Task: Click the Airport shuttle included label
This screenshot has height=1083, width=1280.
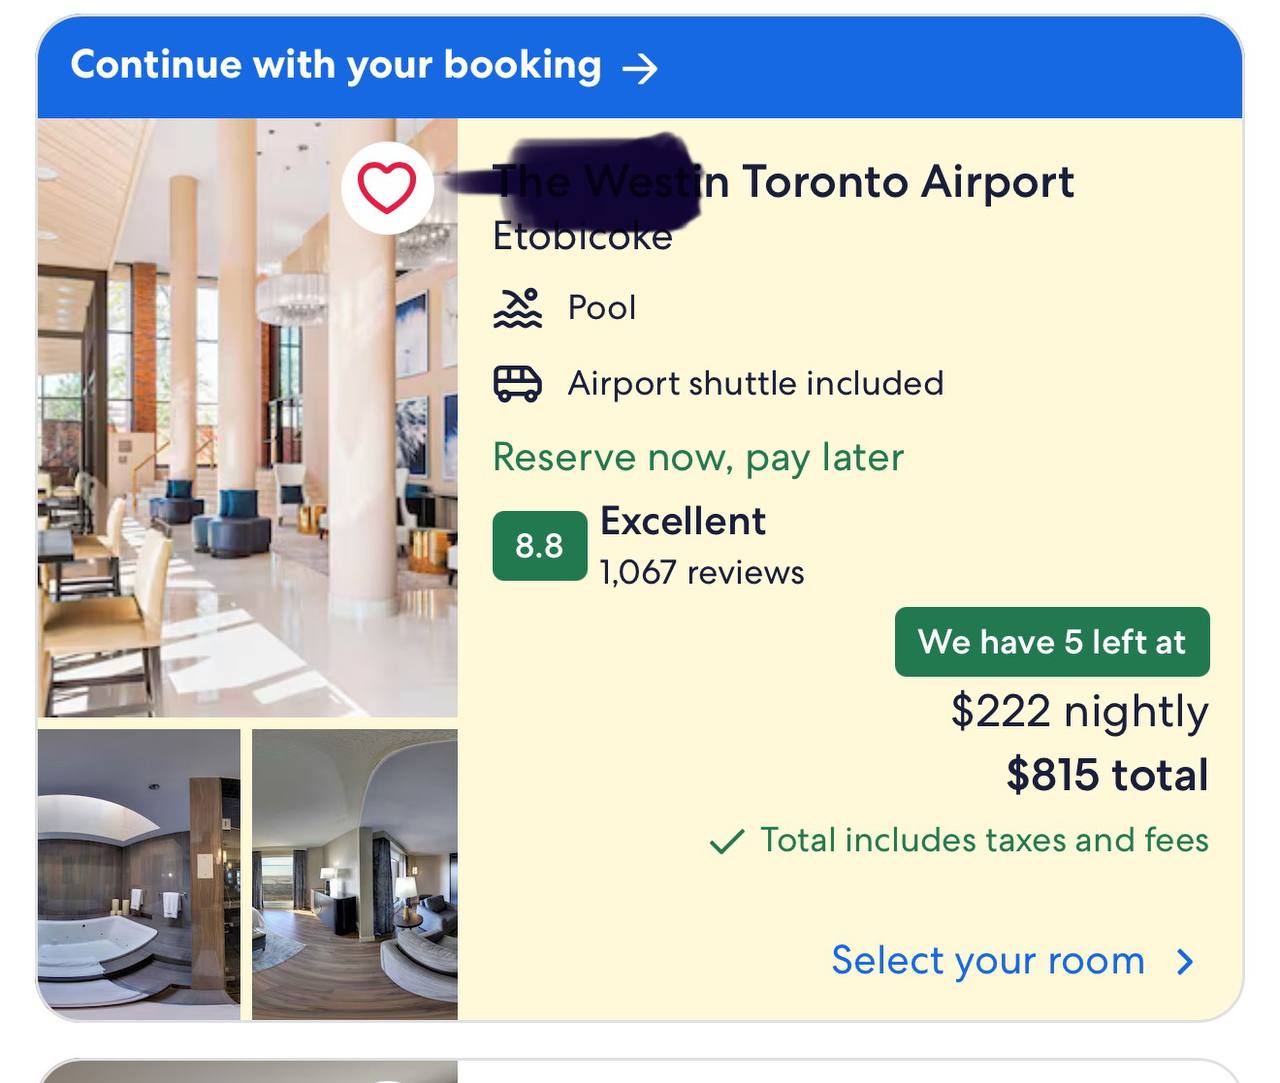Action: (x=755, y=384)
